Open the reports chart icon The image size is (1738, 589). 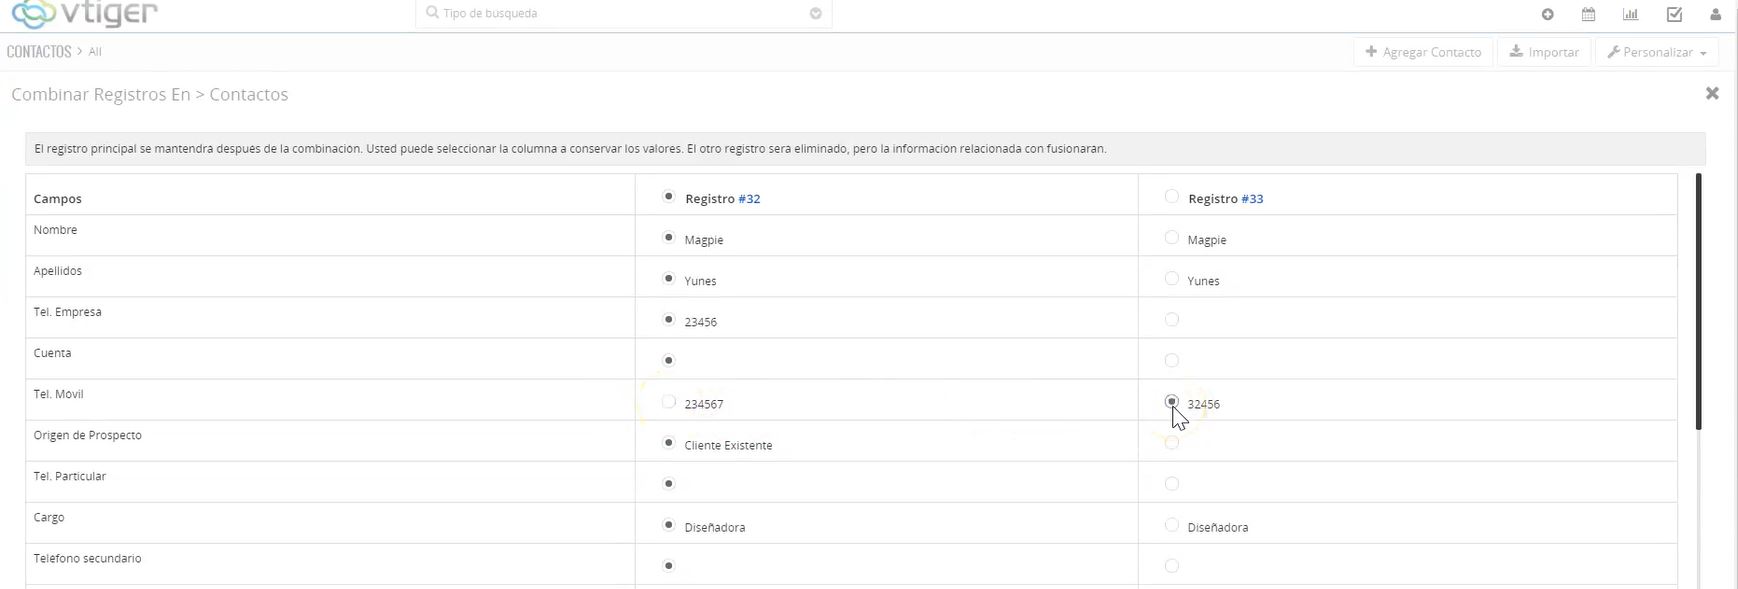[1630, 14]
